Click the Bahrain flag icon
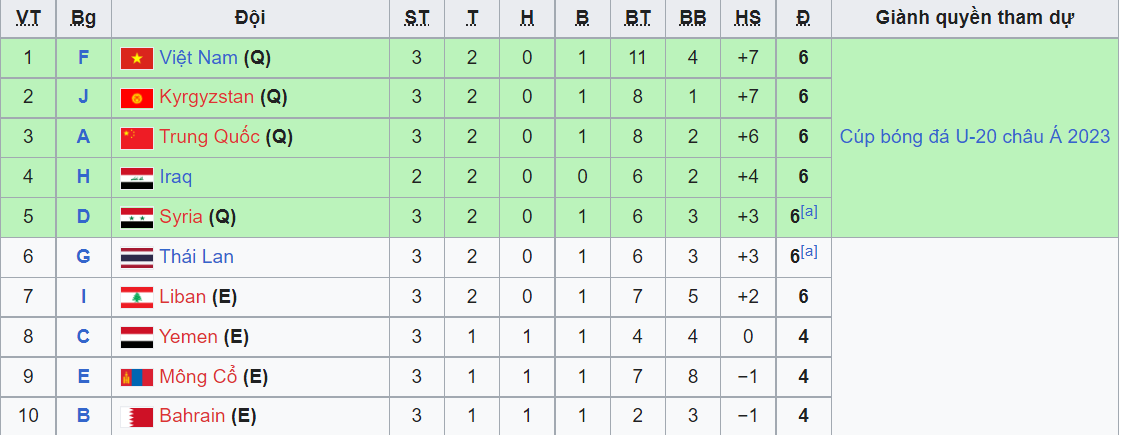The image size is (1121, 435). pyautogui.click(x=137, y=416)
